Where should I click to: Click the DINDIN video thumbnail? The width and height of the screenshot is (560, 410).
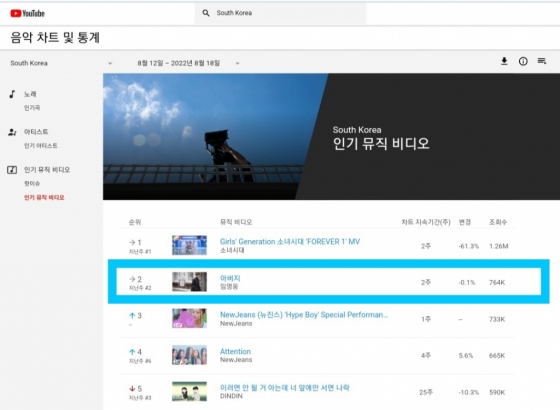[x=189, y=391]
